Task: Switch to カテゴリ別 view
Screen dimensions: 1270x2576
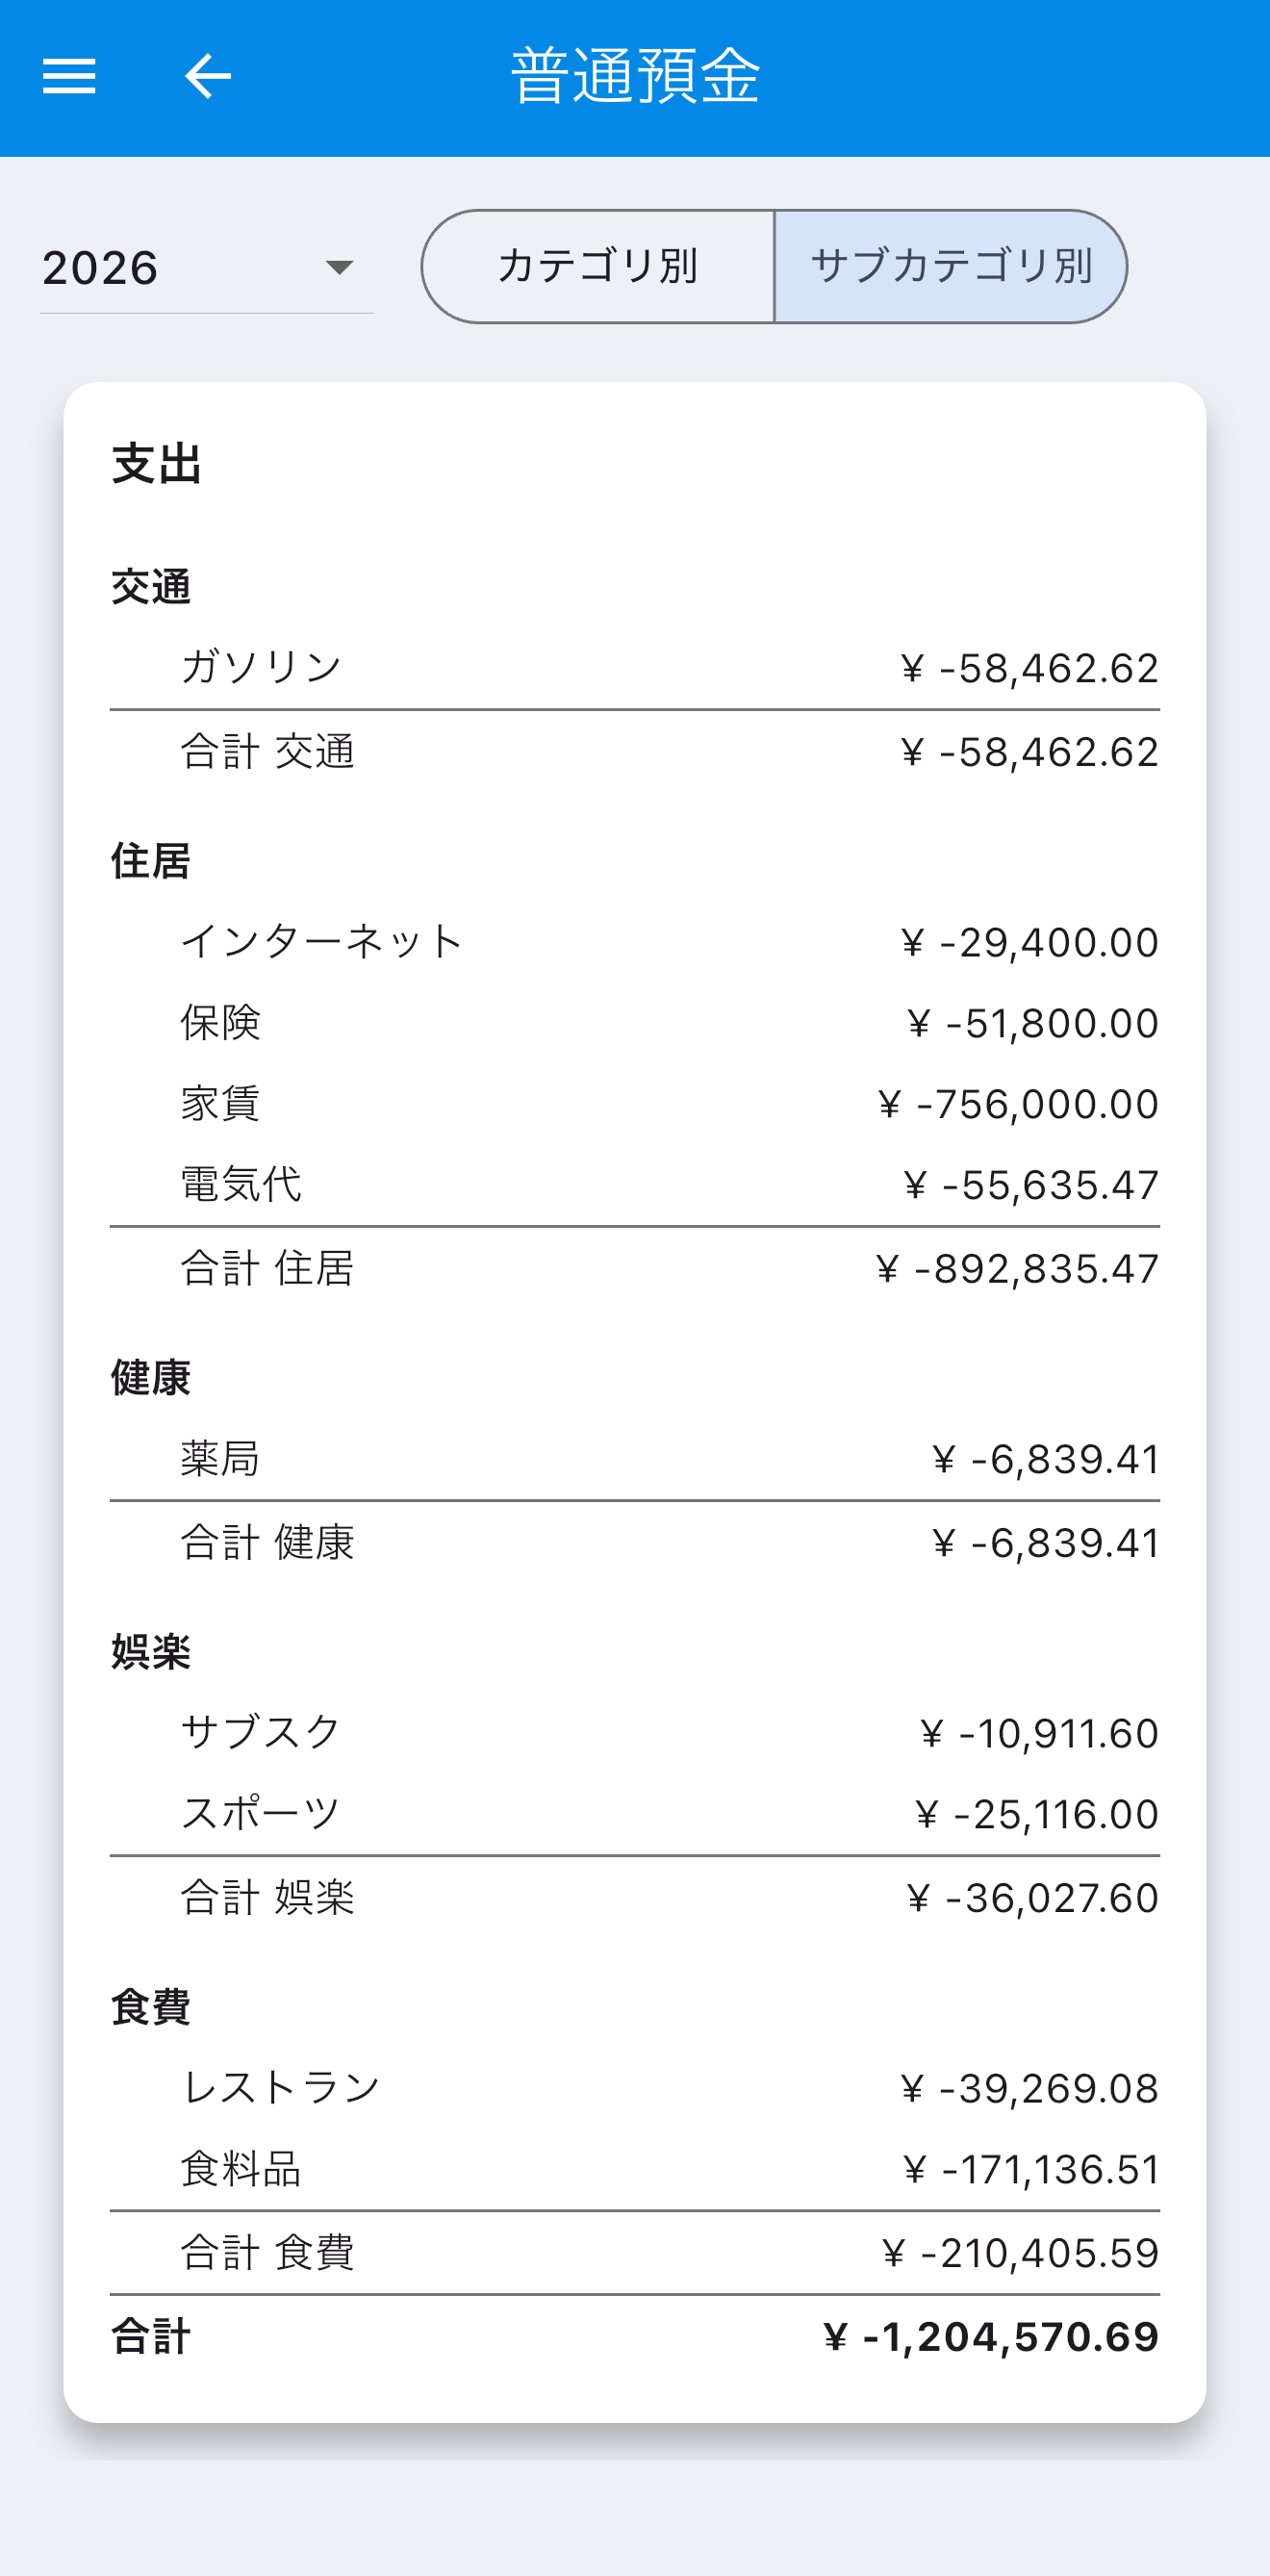Action: tap(598, 266)
